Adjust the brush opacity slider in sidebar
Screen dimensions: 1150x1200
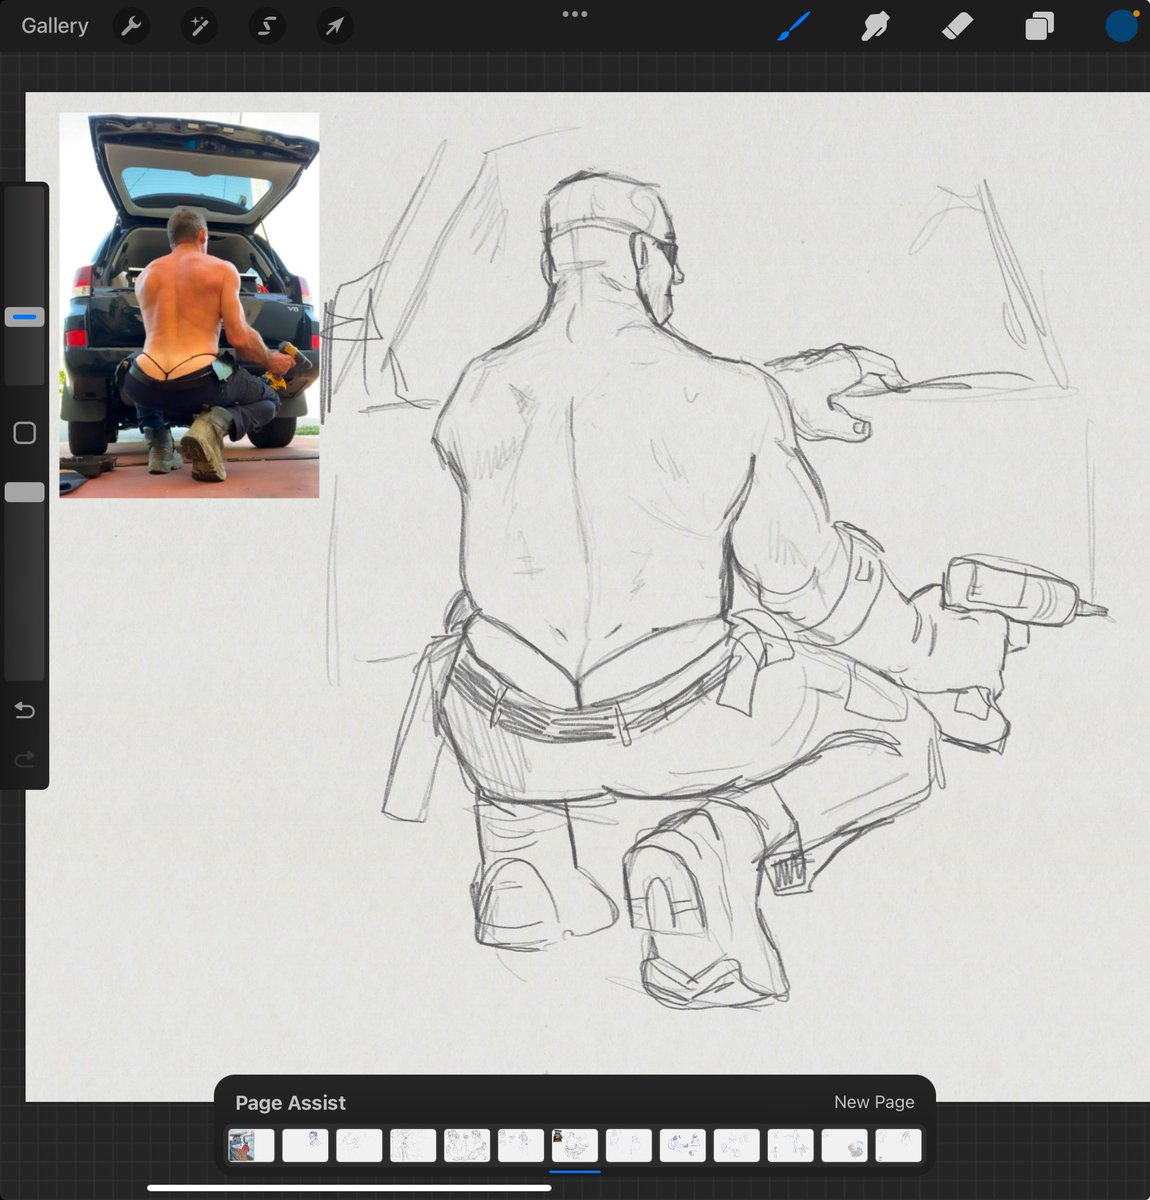point(25,492)
